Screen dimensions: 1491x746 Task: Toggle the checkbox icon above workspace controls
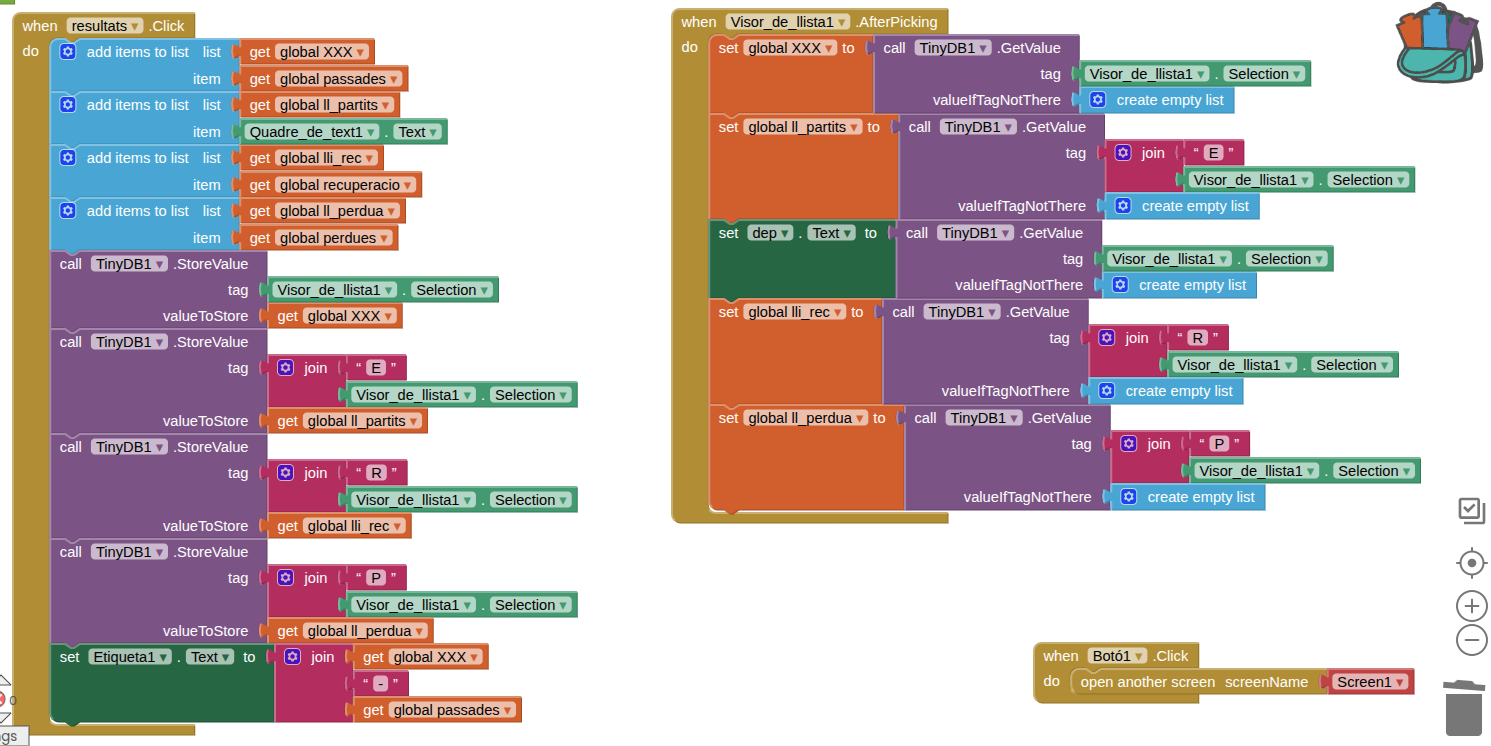point(1471,510)
